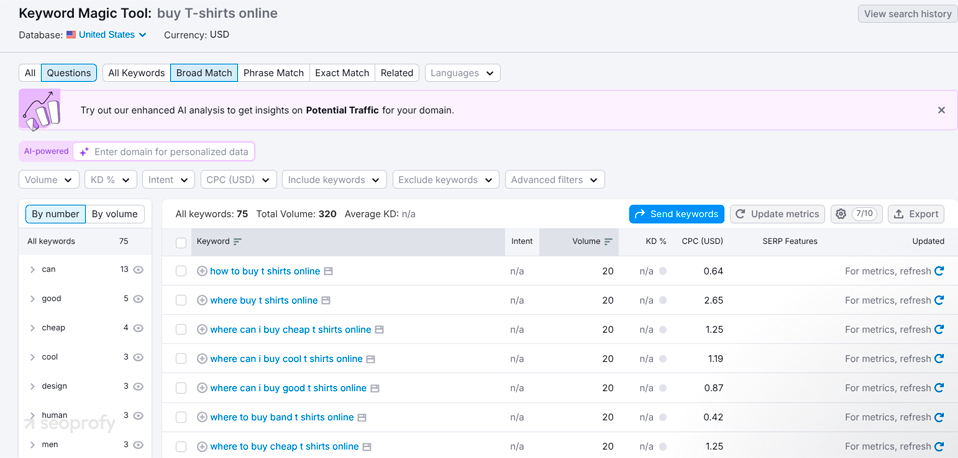Open SERP view icon for 'where buy t shirts online'
The width and height of the screenshot is (958, 458).
(326, 300)
